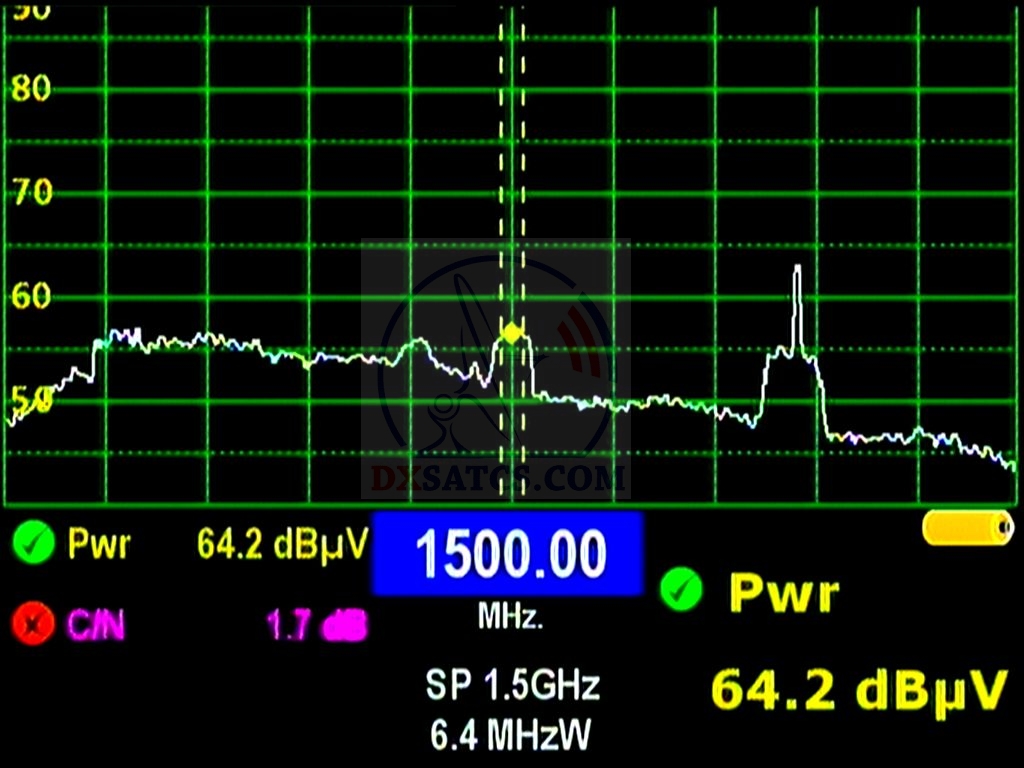Click the 70 label on vertical axis
This screenshot has height=768, width=1024.
coord(30,192)
